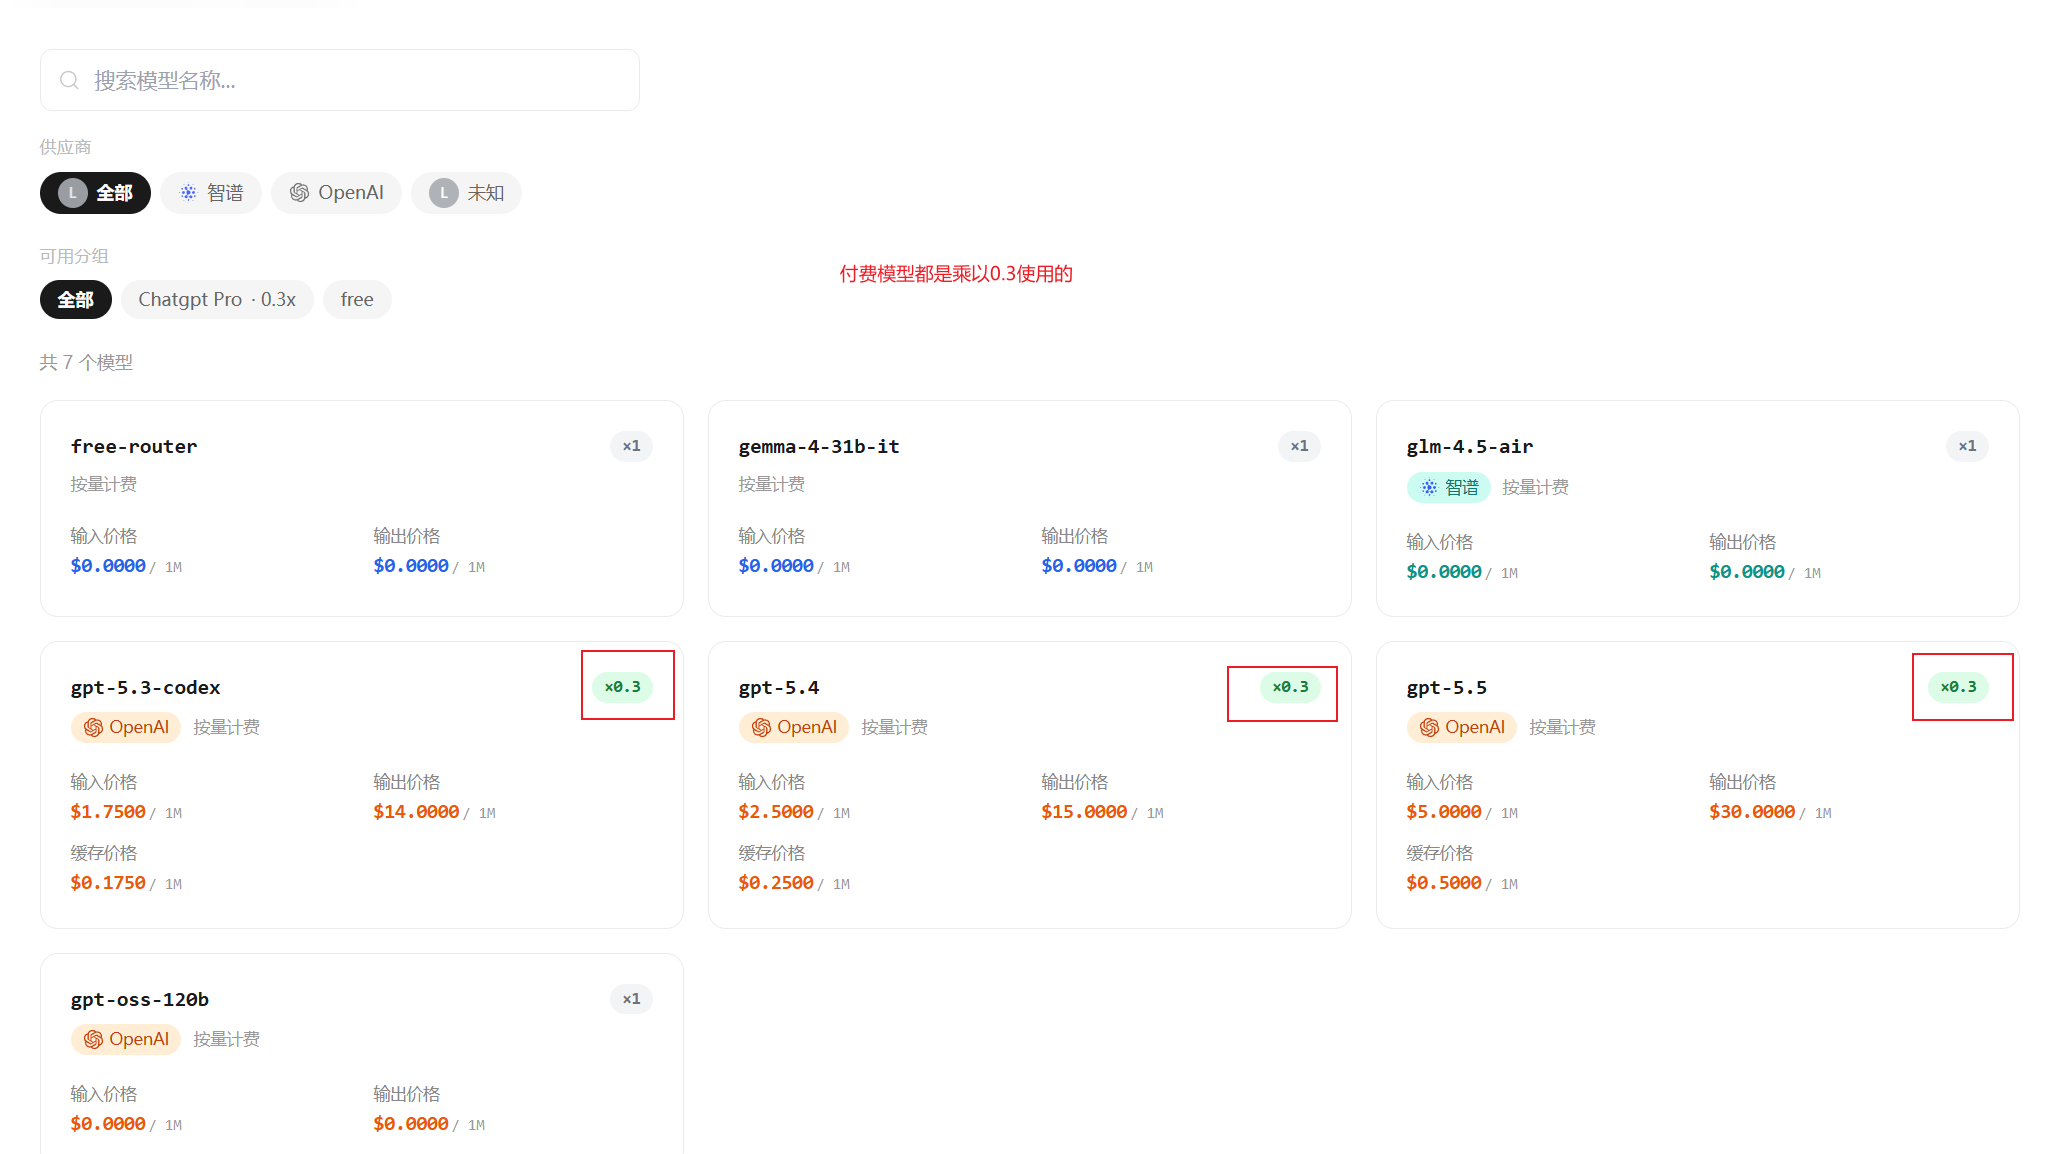This screenshot has height=1154, width=2068.
Task: Click gpt-5.4 input price $2.5000
Action: click(x=776, y=812)
